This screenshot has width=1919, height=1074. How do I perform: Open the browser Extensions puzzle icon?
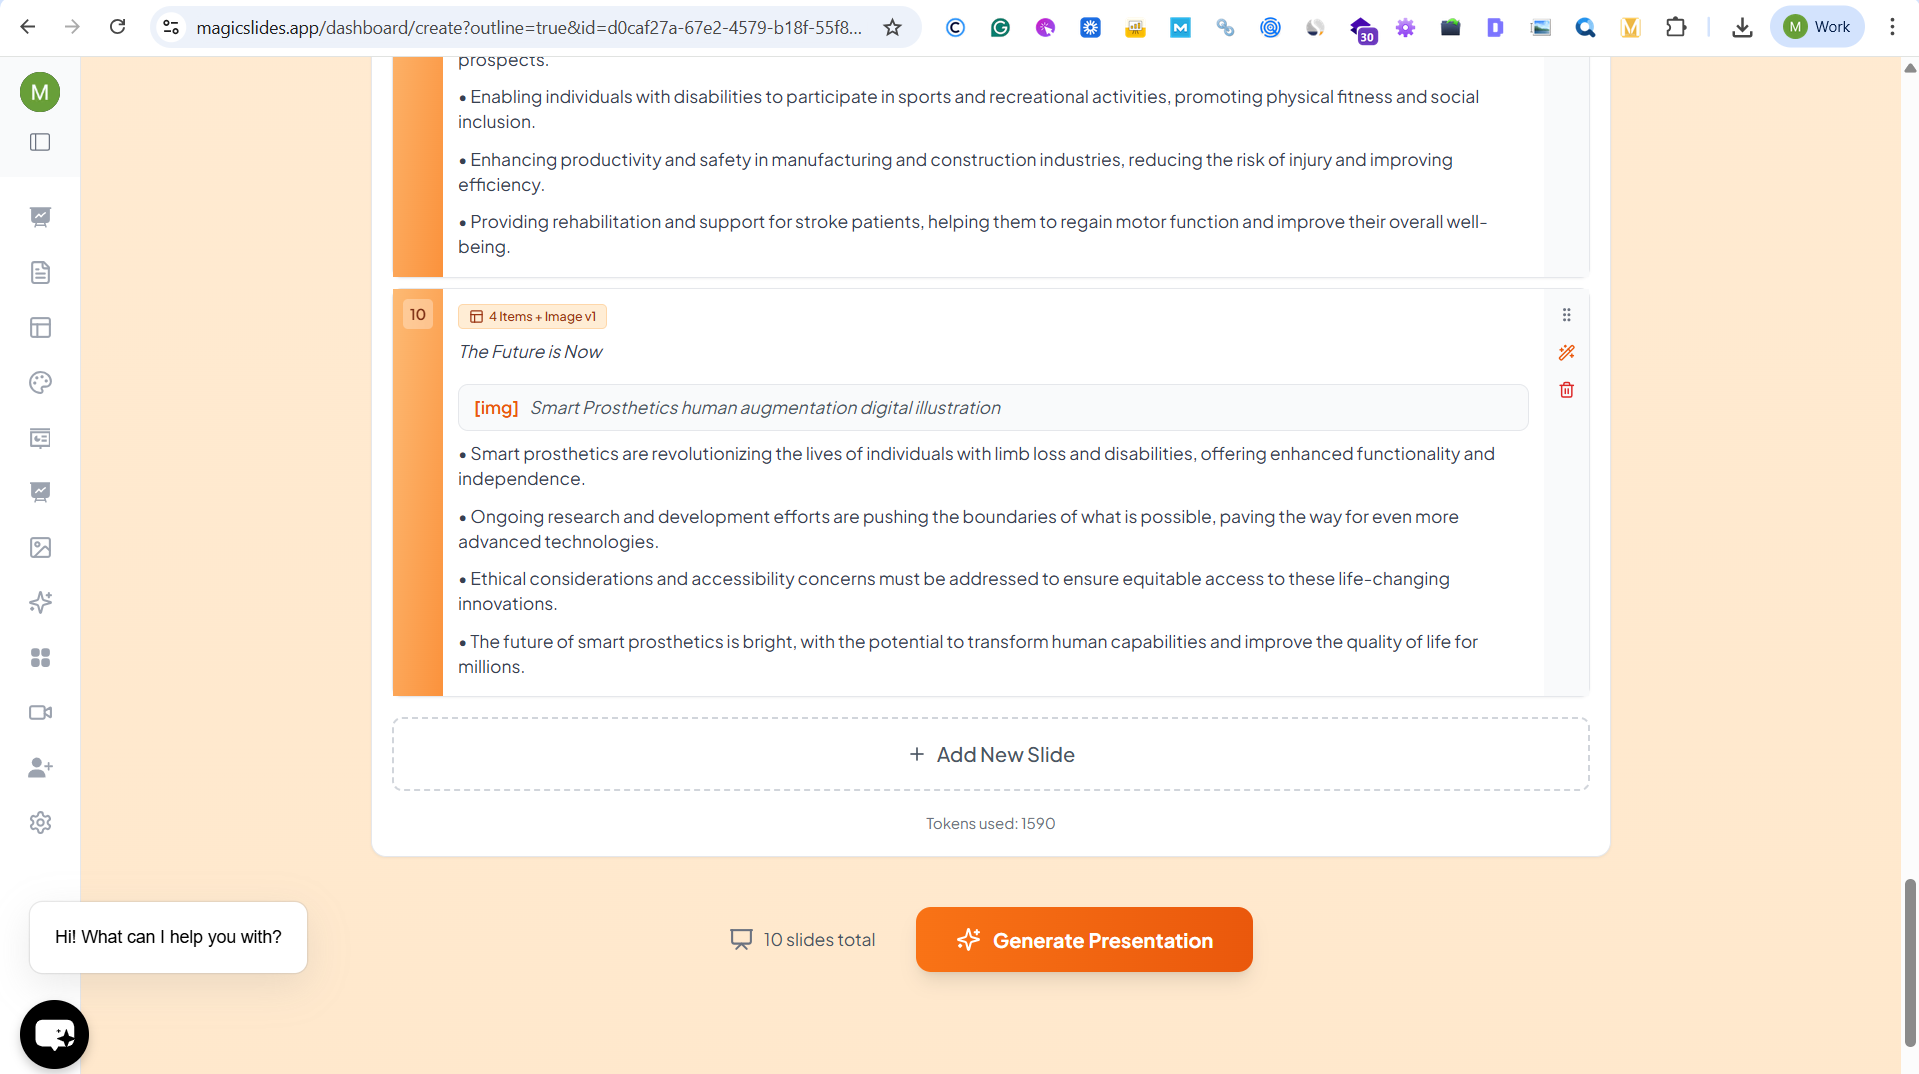pos(1676,27)
